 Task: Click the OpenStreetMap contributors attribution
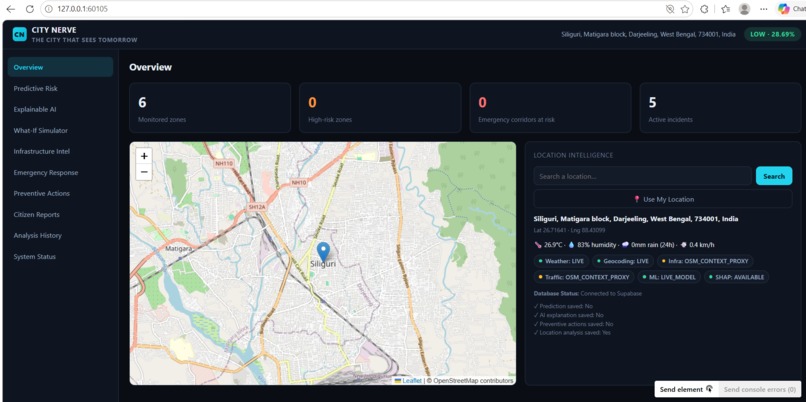pos(470,381)
